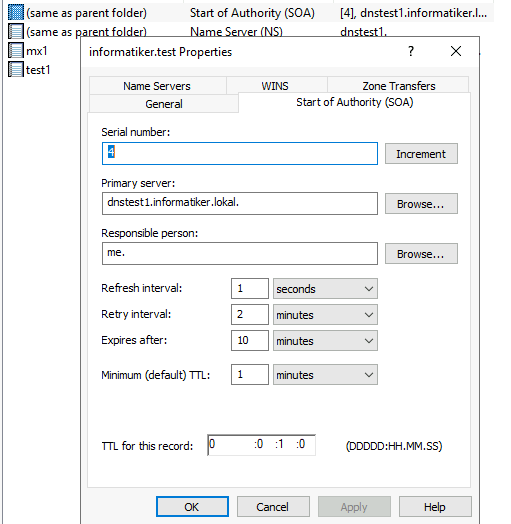Open the Zone Transfers tab
Viewport: 511px width, 524px height.
pos(398,86)
